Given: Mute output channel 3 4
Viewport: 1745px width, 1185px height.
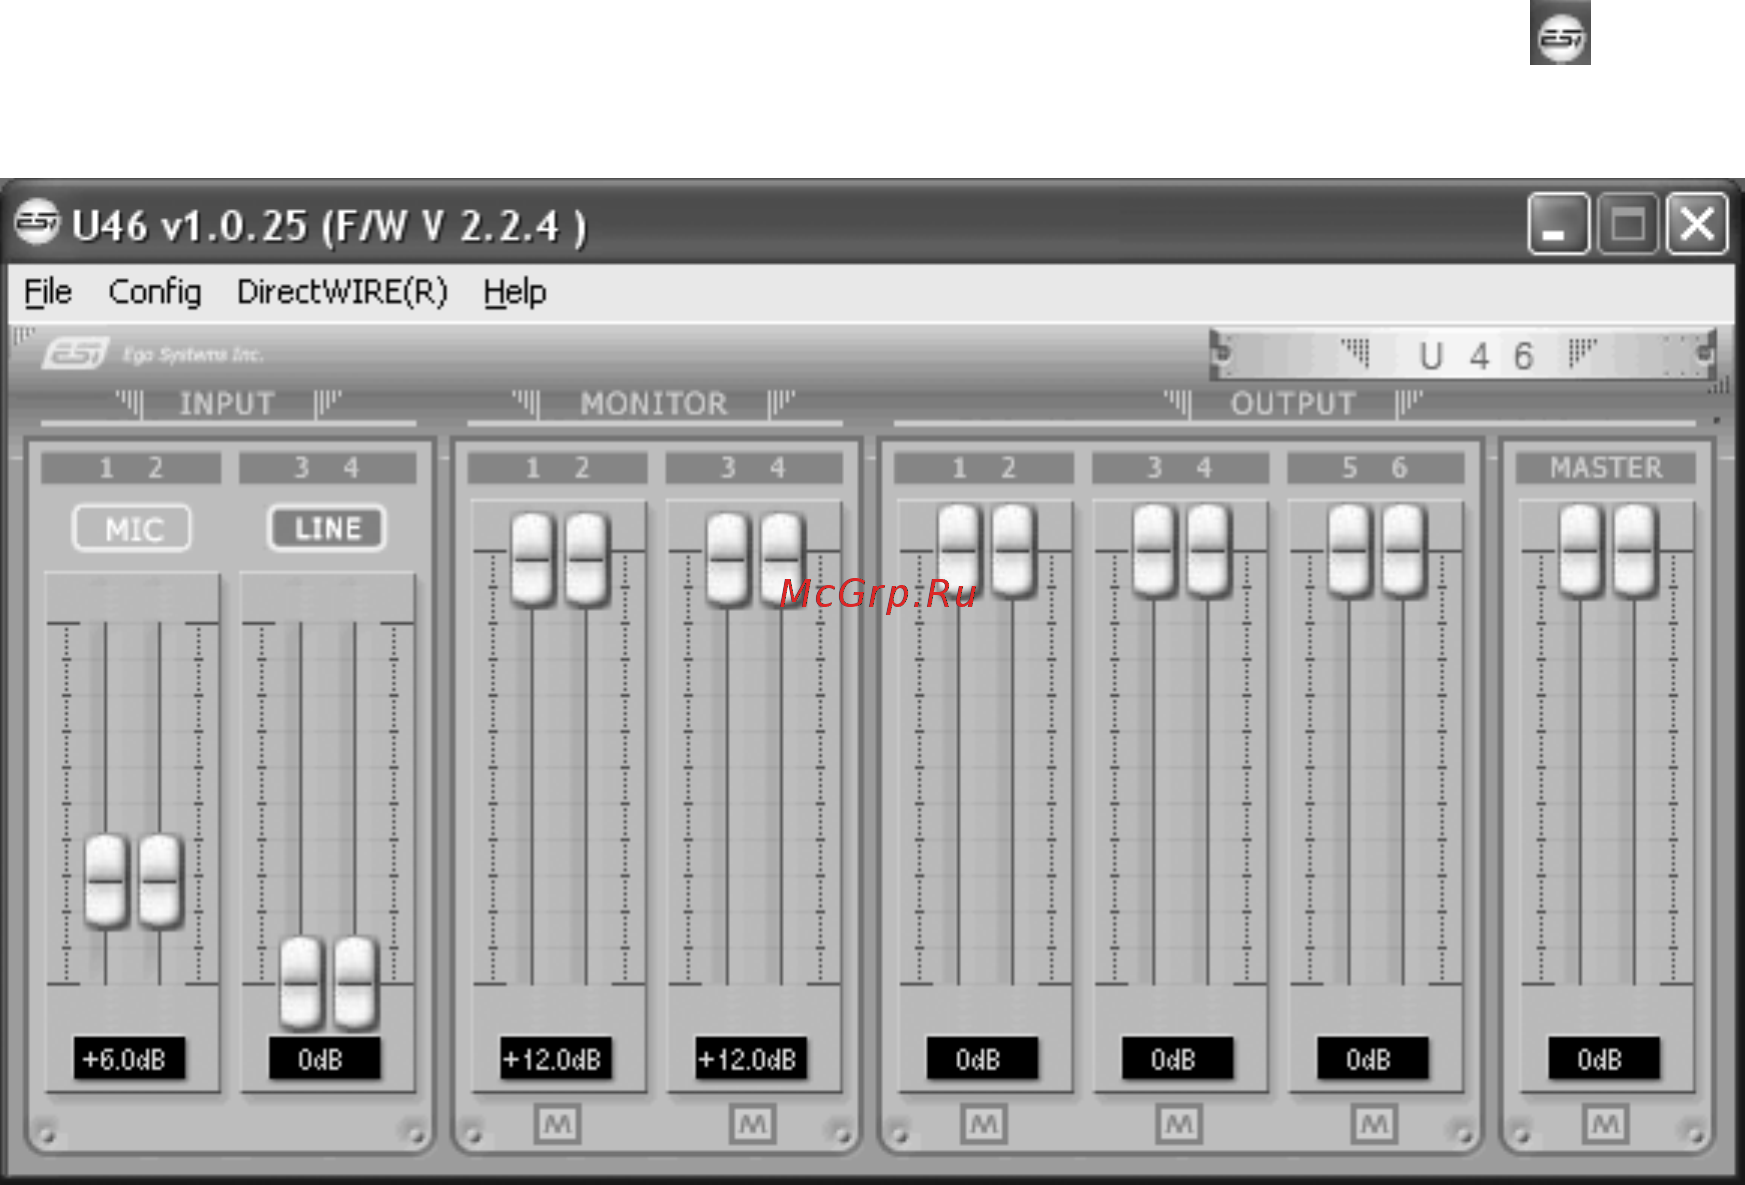Looking at the screenshot, I should [1178, 1124].
